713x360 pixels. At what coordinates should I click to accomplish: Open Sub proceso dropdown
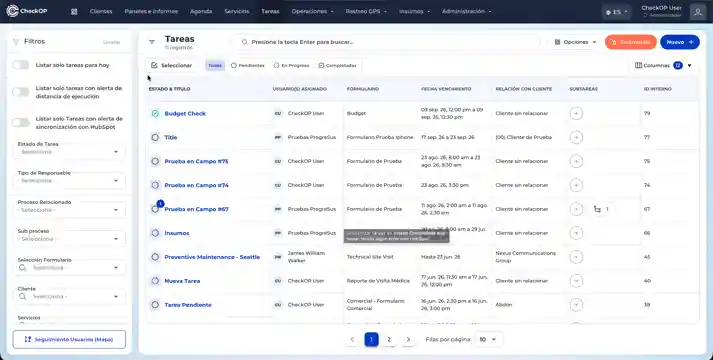pyautogui.click(x=69, y=239)
